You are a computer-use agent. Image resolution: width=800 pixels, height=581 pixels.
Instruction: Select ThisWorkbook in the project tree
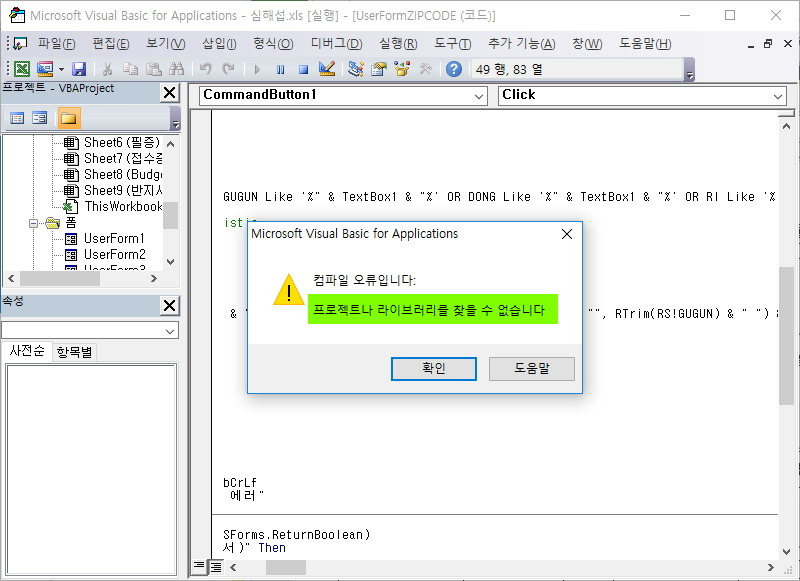[123, 207]
